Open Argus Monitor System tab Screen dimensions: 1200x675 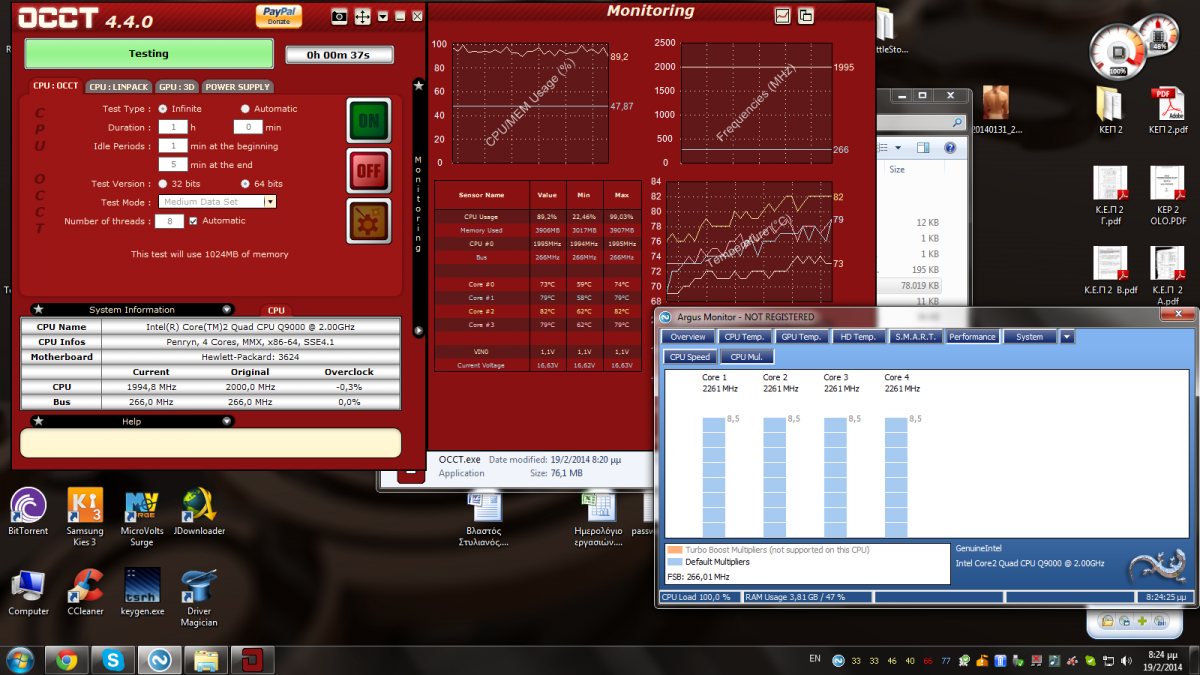[x=1029, y=337]
